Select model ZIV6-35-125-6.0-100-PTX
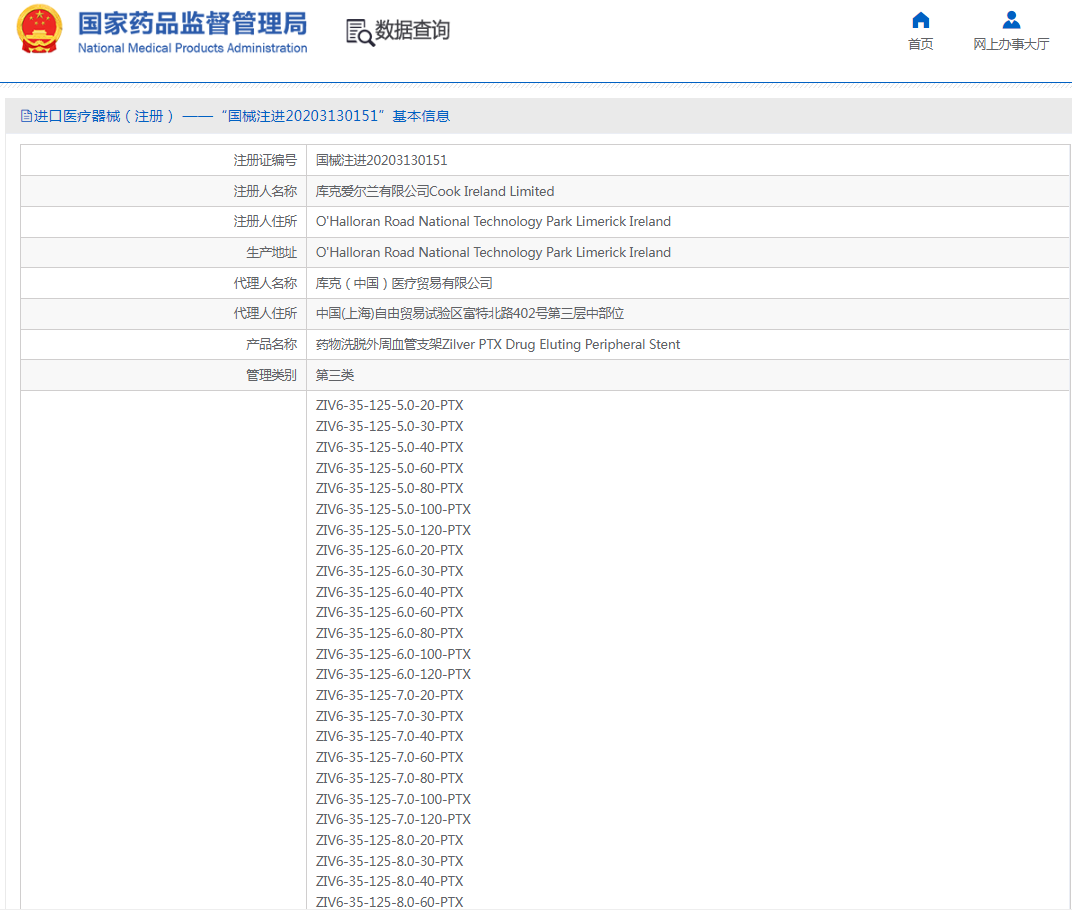 click(393, 654)
